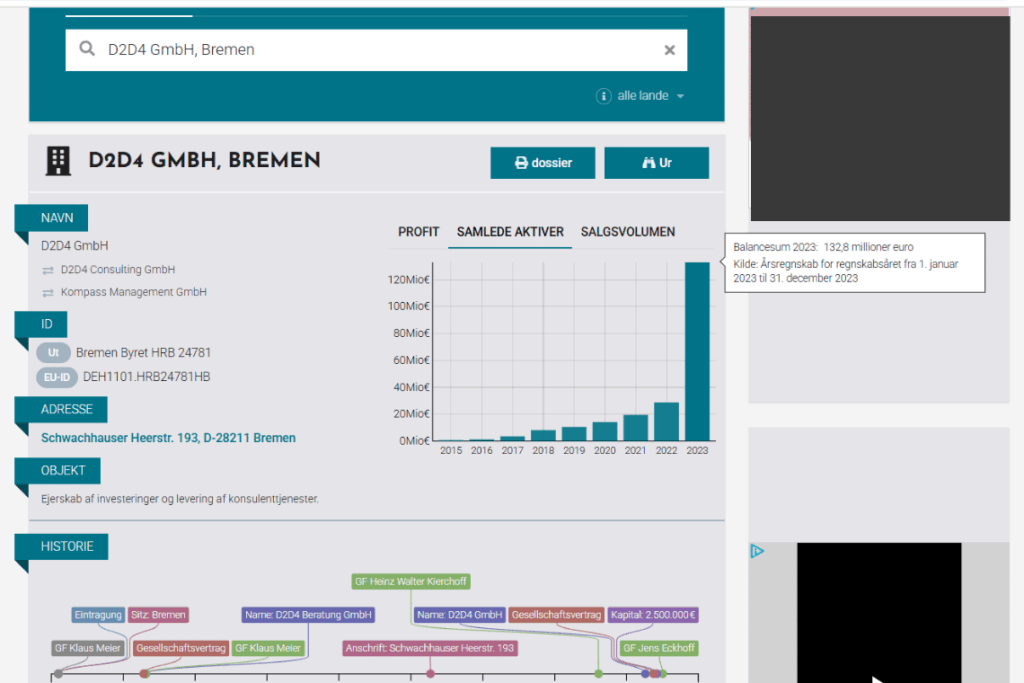
Task: Click the 2022 bar in the chart
Action: [666, 421]
